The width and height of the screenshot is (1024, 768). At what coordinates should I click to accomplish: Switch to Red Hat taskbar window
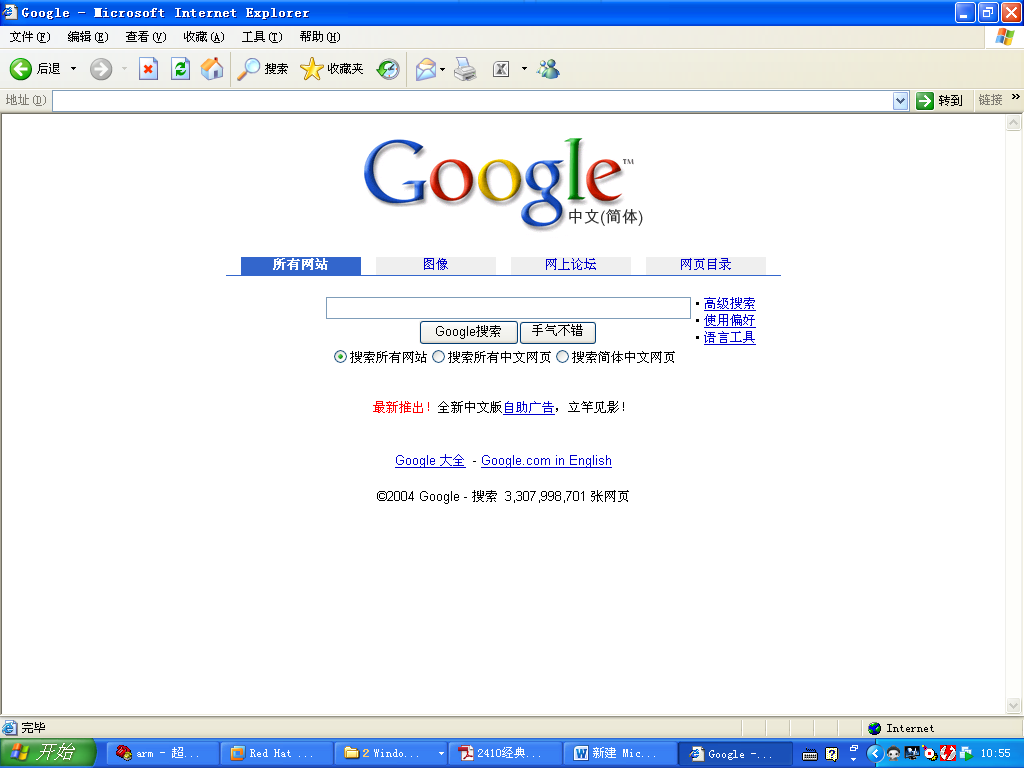(x=276, y=754)
